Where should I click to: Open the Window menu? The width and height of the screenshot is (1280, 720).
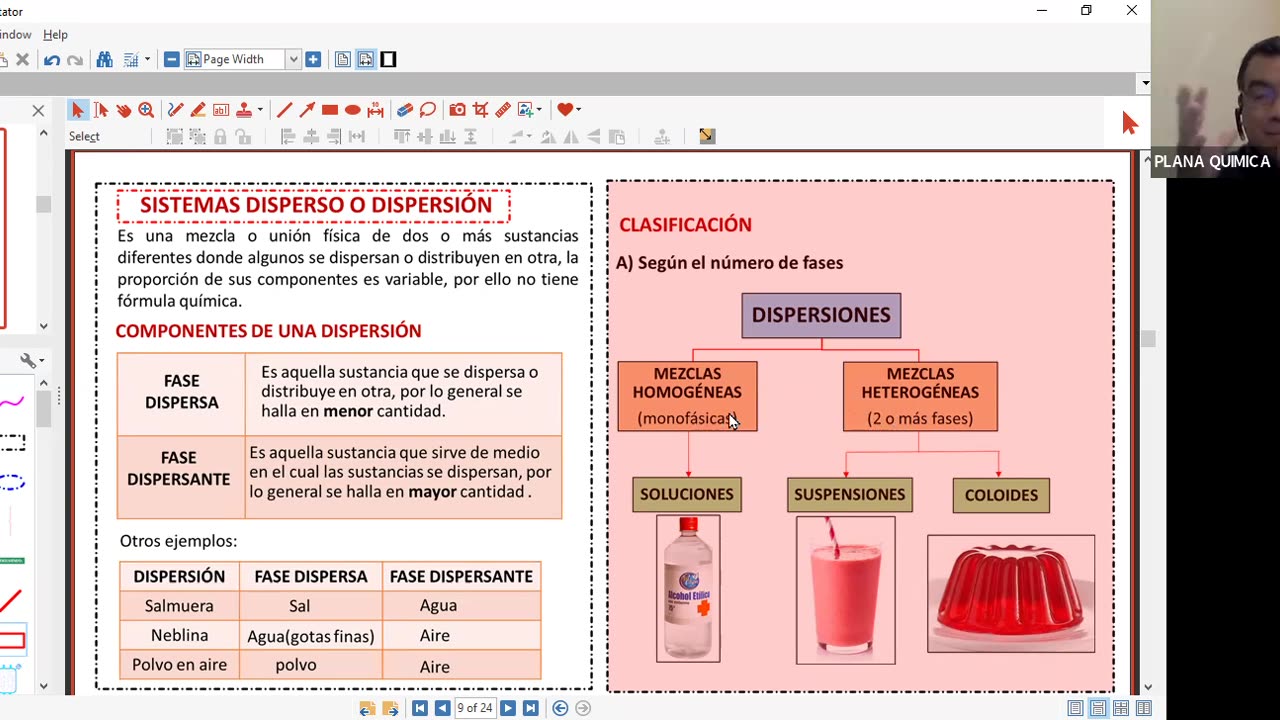(x=14, y=35)
